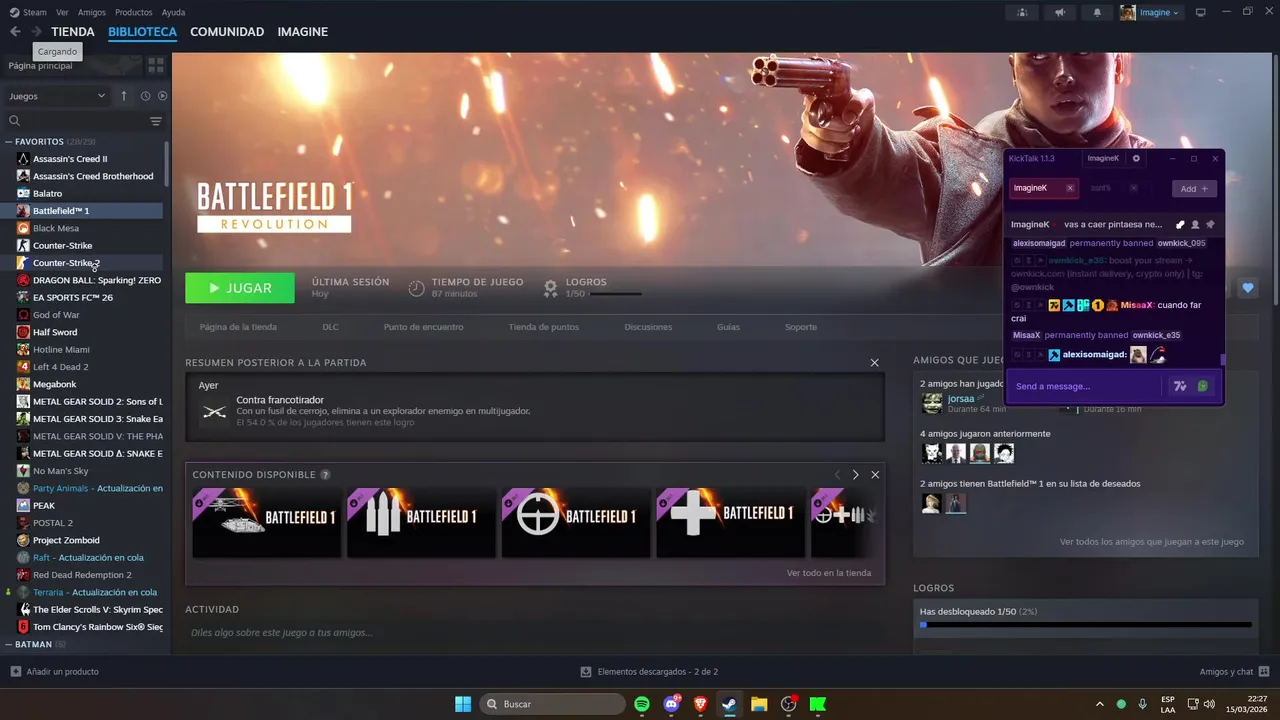Screen dimensions: 1280x720
Task: Show previous available content with left chevron
Action: click(x=837, y=475)
